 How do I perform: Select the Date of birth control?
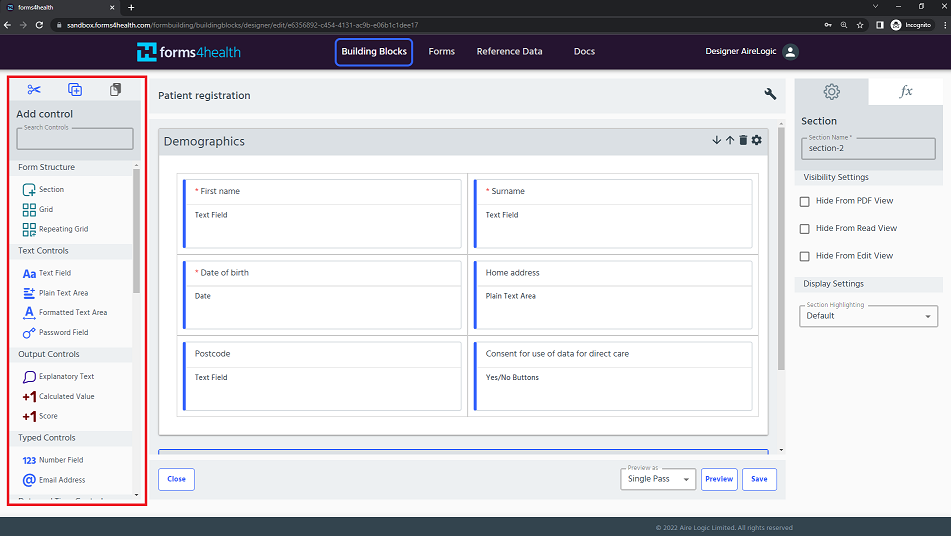point(322,295)
